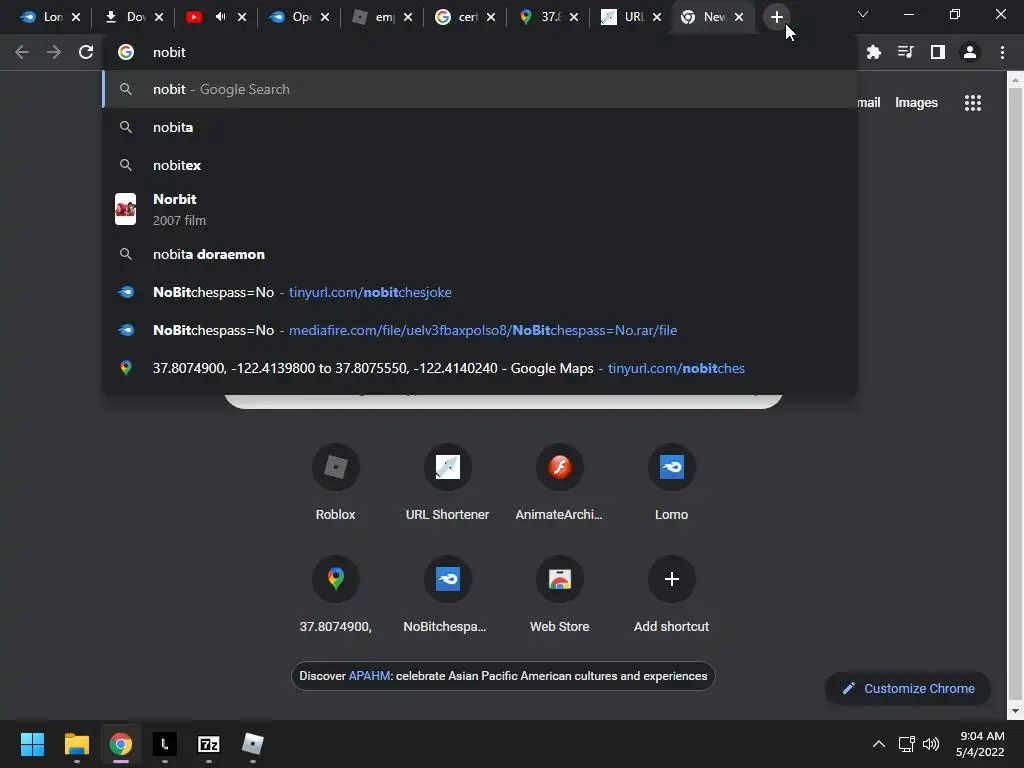Screen dimensions: 1024x768
Task: Open the 37.8074900, Maps shortcut
Action: coord(335,595)
